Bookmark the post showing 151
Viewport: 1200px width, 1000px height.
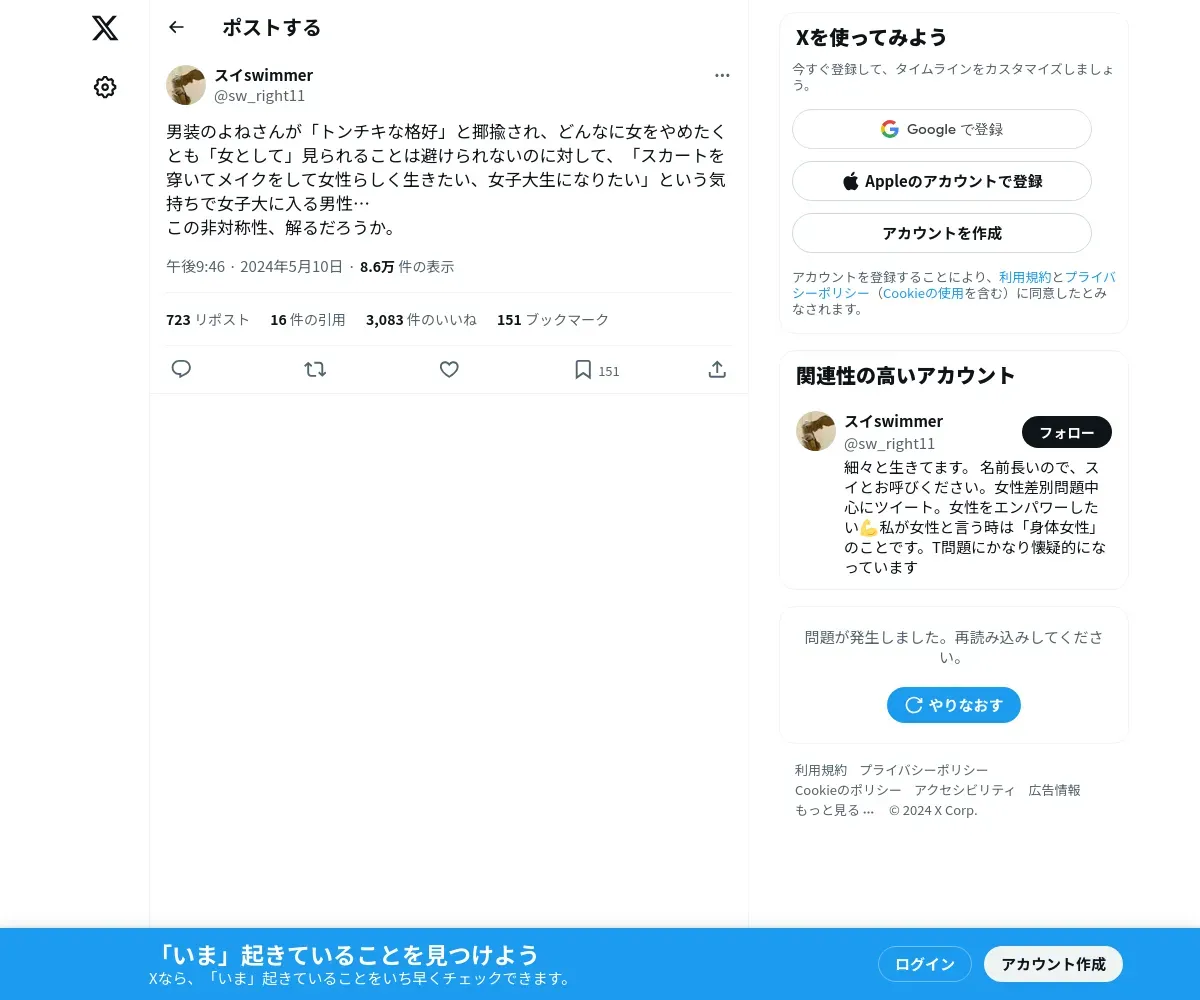pos(596,370)
